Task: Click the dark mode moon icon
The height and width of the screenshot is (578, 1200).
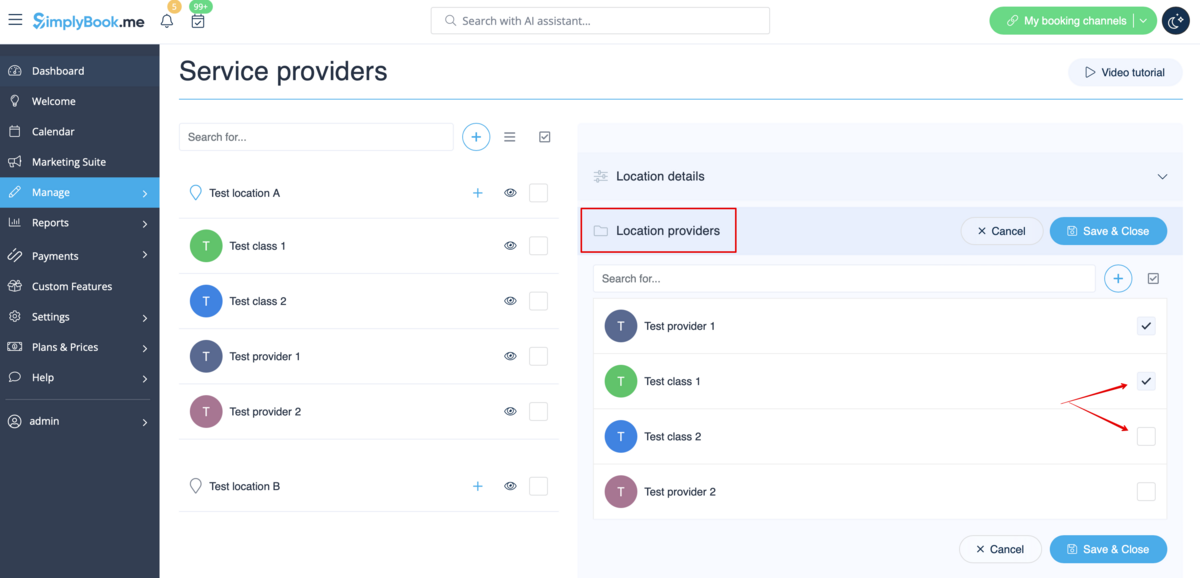Action: click(1175, 21)
